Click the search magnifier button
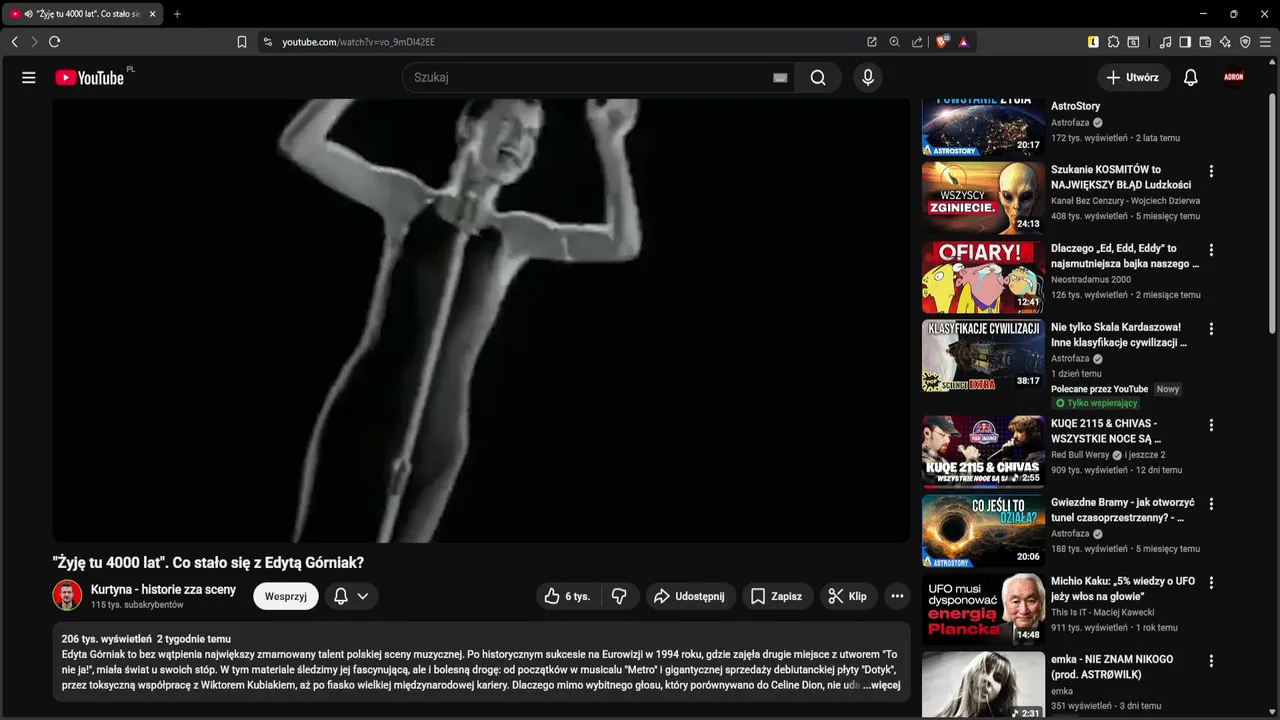The height and width of the screenshot is (720, 1280). [818, 78]
